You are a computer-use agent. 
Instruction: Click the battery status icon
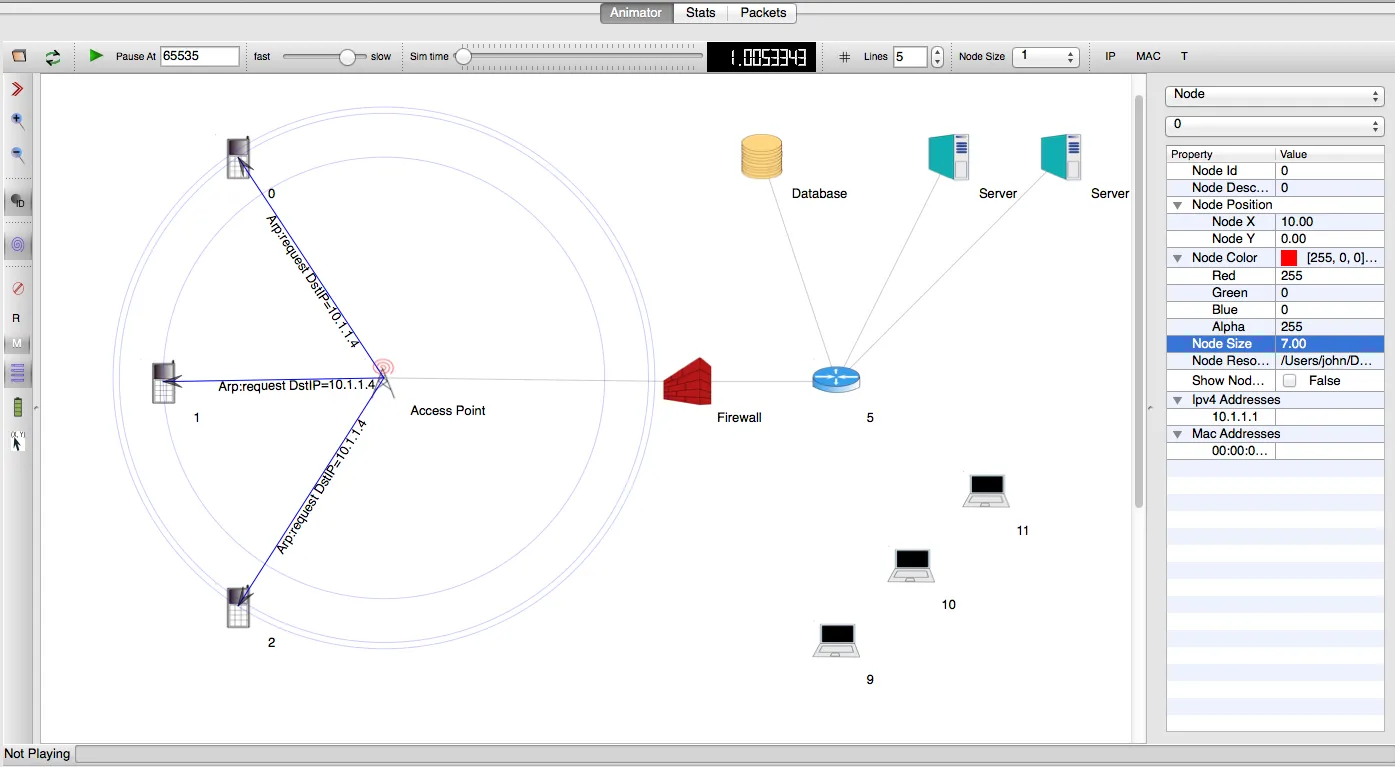coord(17,407)
